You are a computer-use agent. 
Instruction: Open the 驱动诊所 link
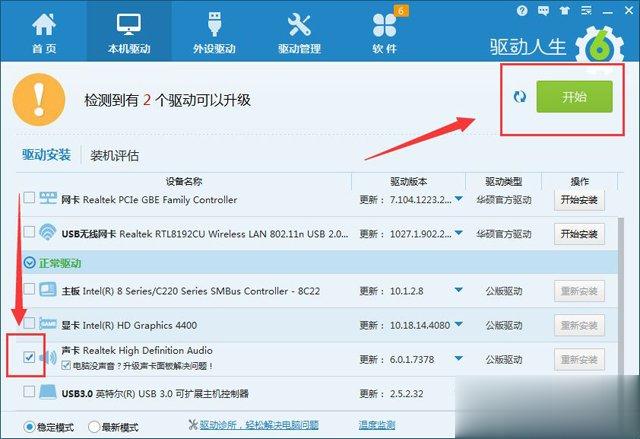[x=259, y=425]
